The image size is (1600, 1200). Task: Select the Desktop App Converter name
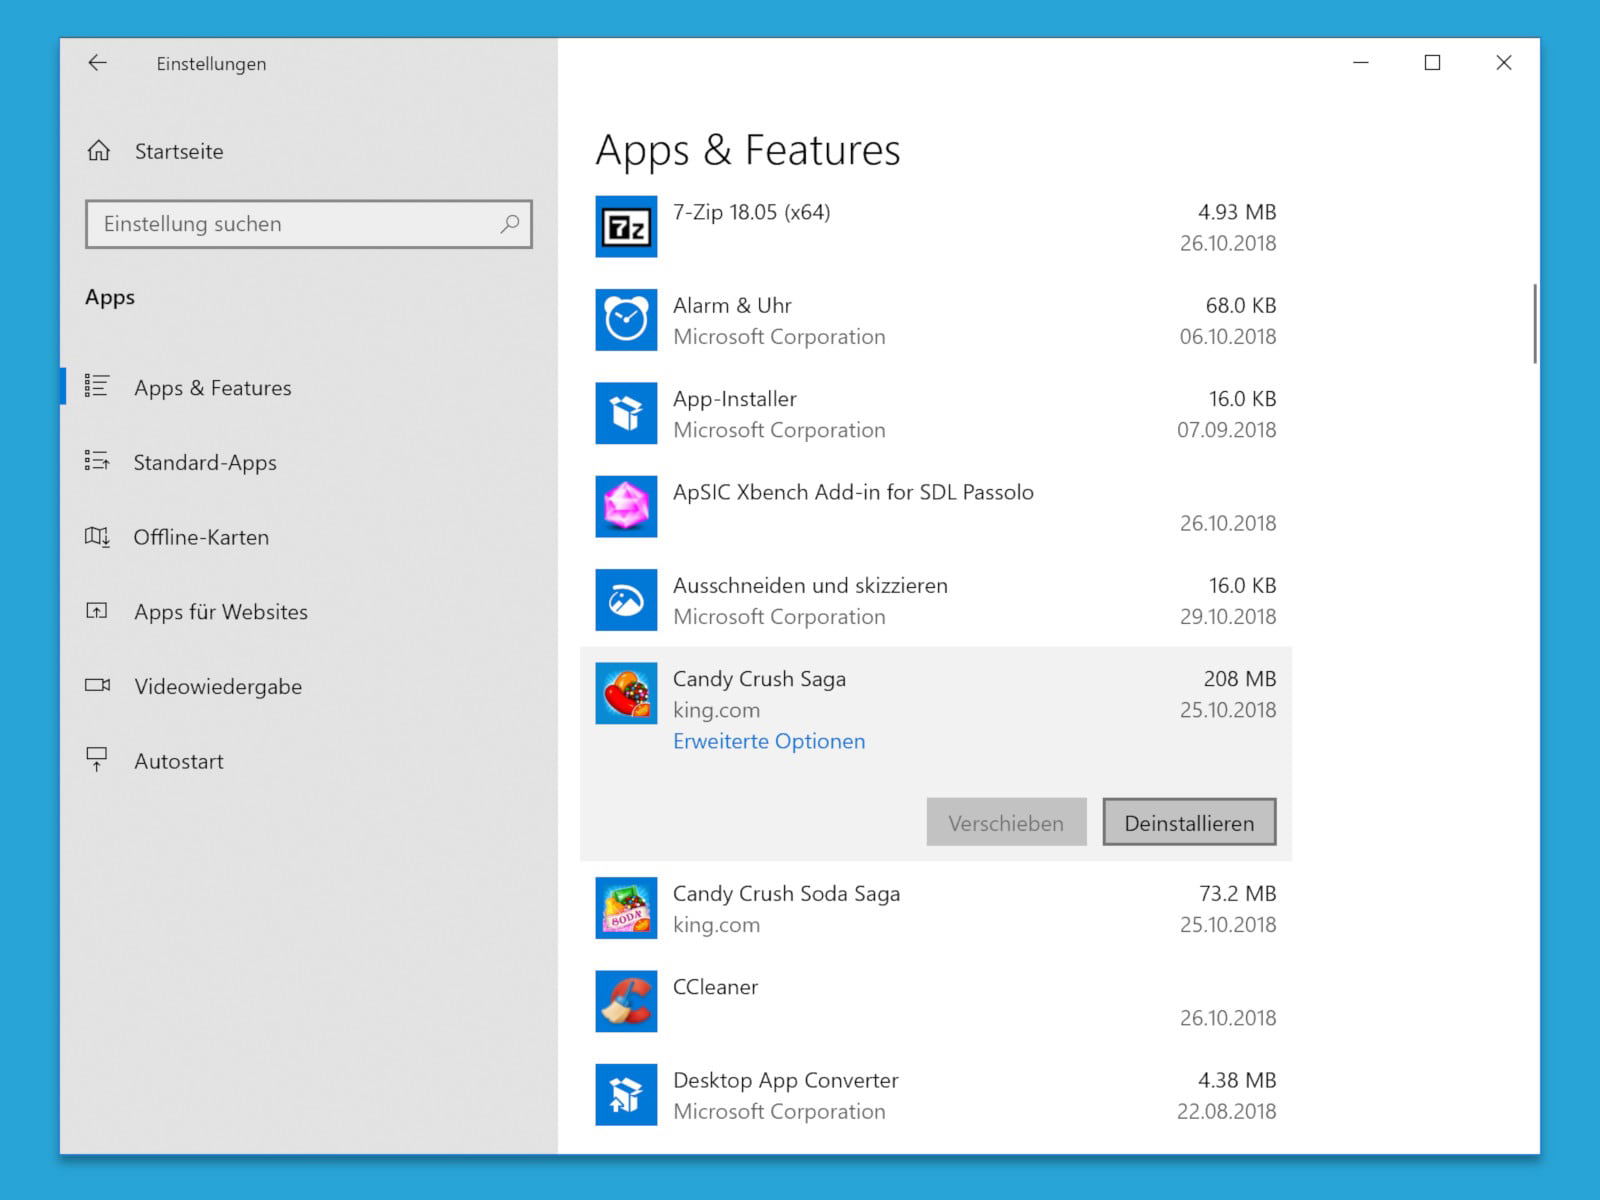point(785,1081)
